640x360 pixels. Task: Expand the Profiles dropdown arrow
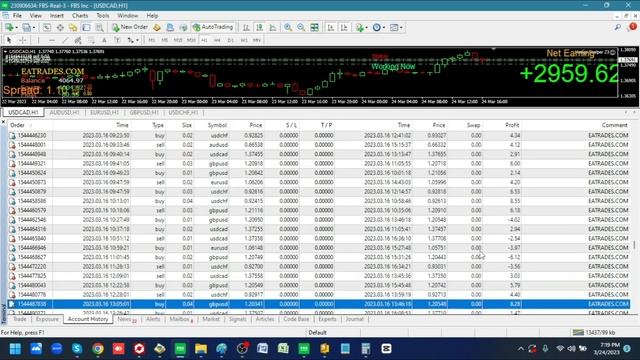34,27
